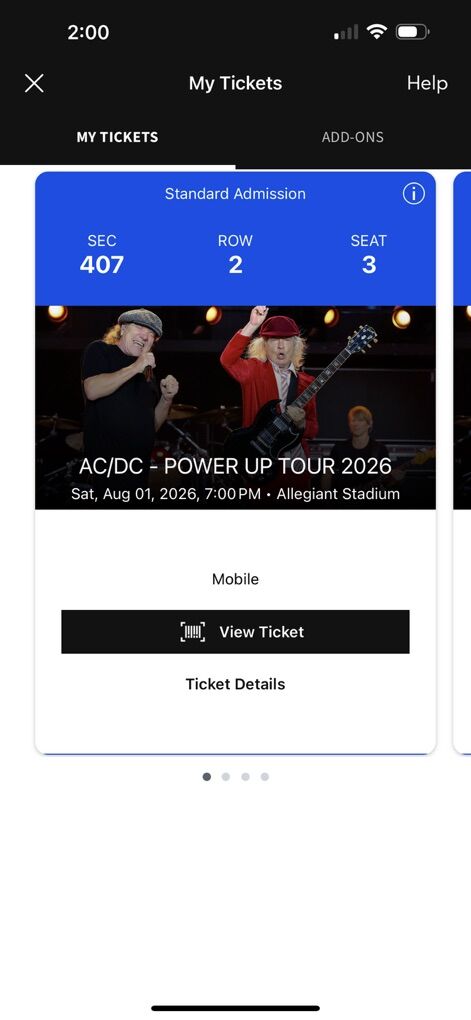
Task: Switch to the ADD-ONS tab
Action: tap(353, 137)
